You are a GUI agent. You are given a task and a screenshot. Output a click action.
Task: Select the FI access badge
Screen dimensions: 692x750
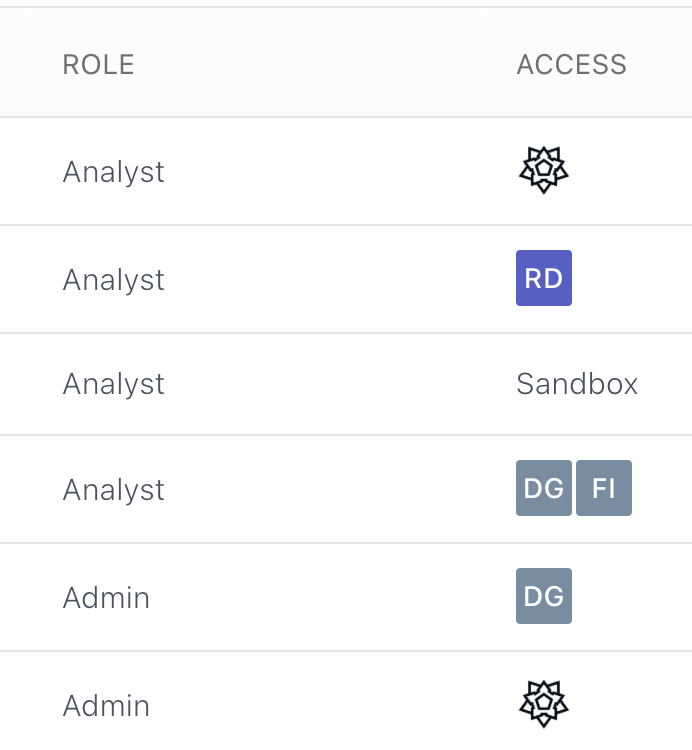(604, 488)
